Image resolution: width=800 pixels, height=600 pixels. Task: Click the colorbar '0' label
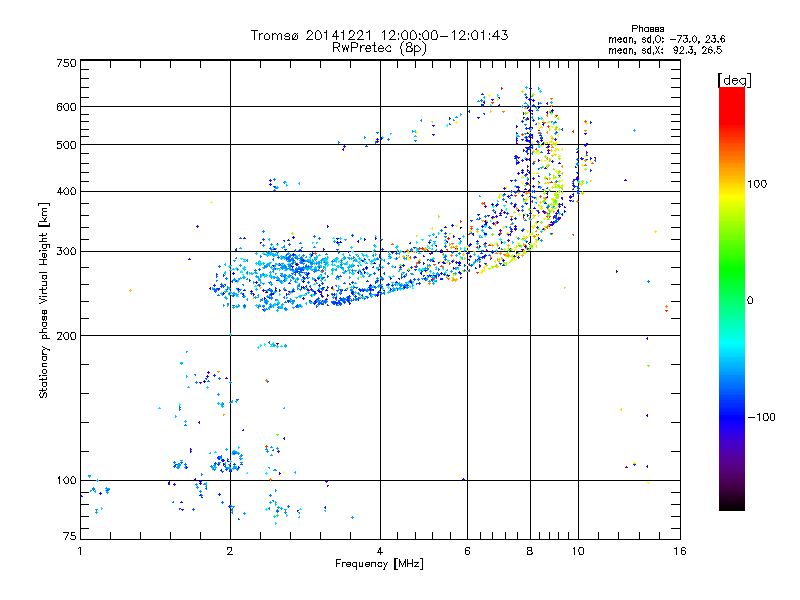(749, 300)
